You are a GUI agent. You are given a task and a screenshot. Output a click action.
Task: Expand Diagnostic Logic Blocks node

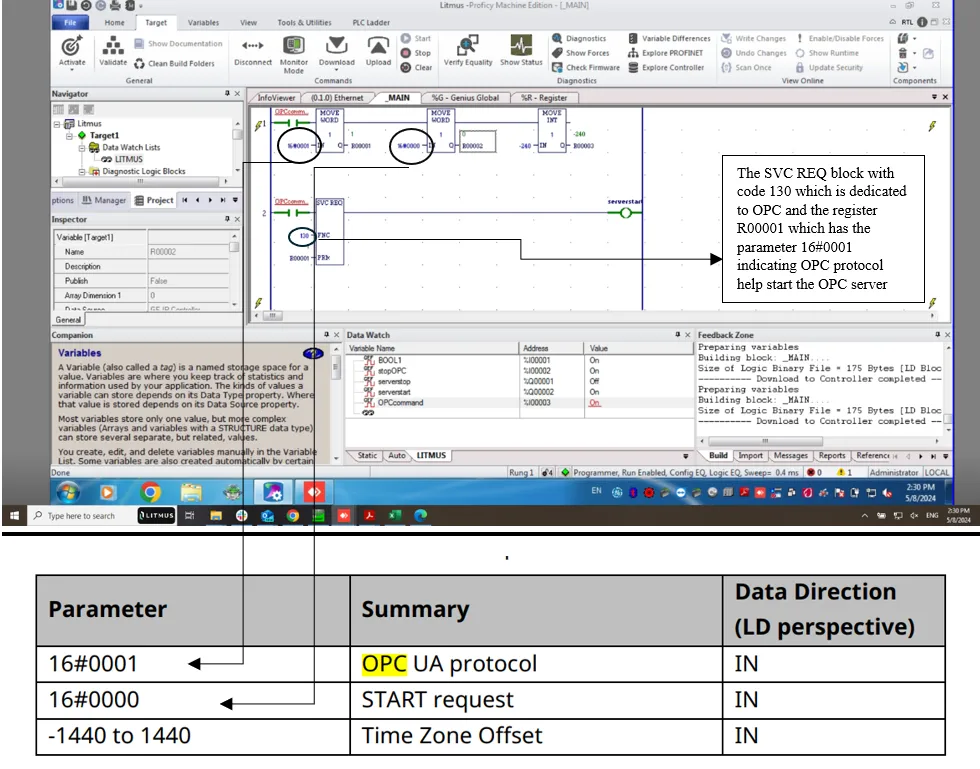(81, 171)
